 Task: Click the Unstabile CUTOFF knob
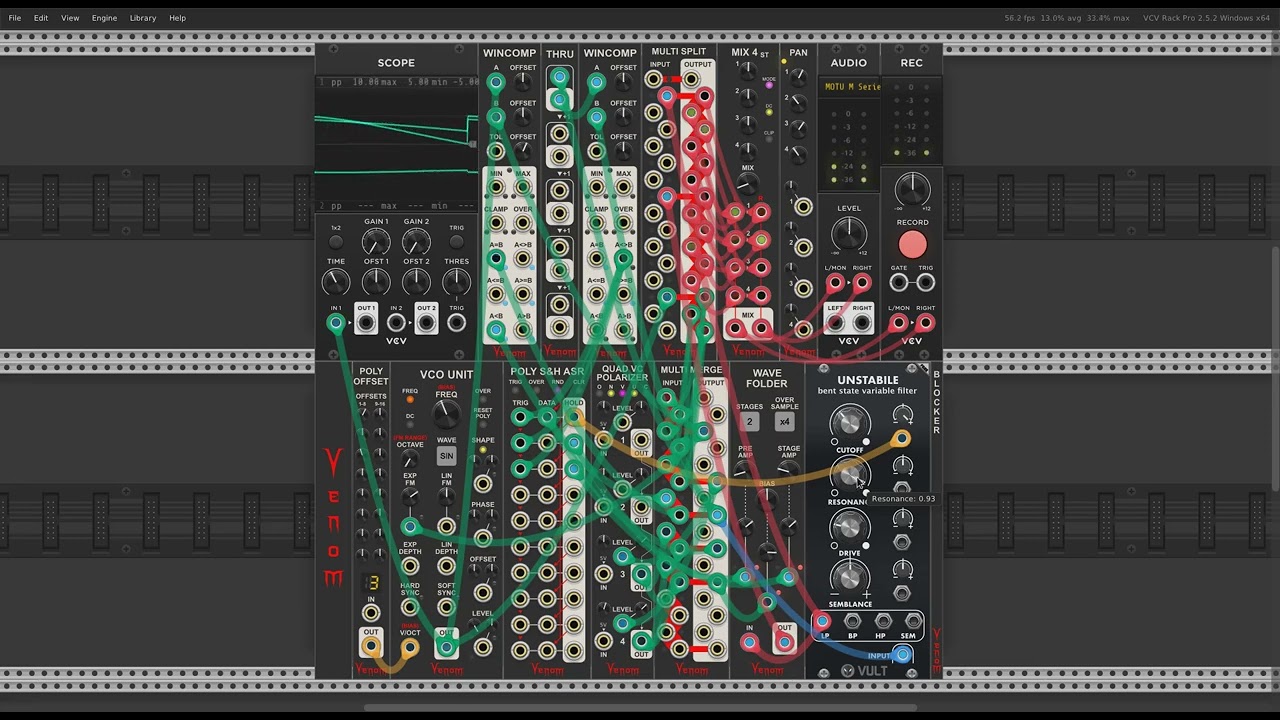point(849,423)
